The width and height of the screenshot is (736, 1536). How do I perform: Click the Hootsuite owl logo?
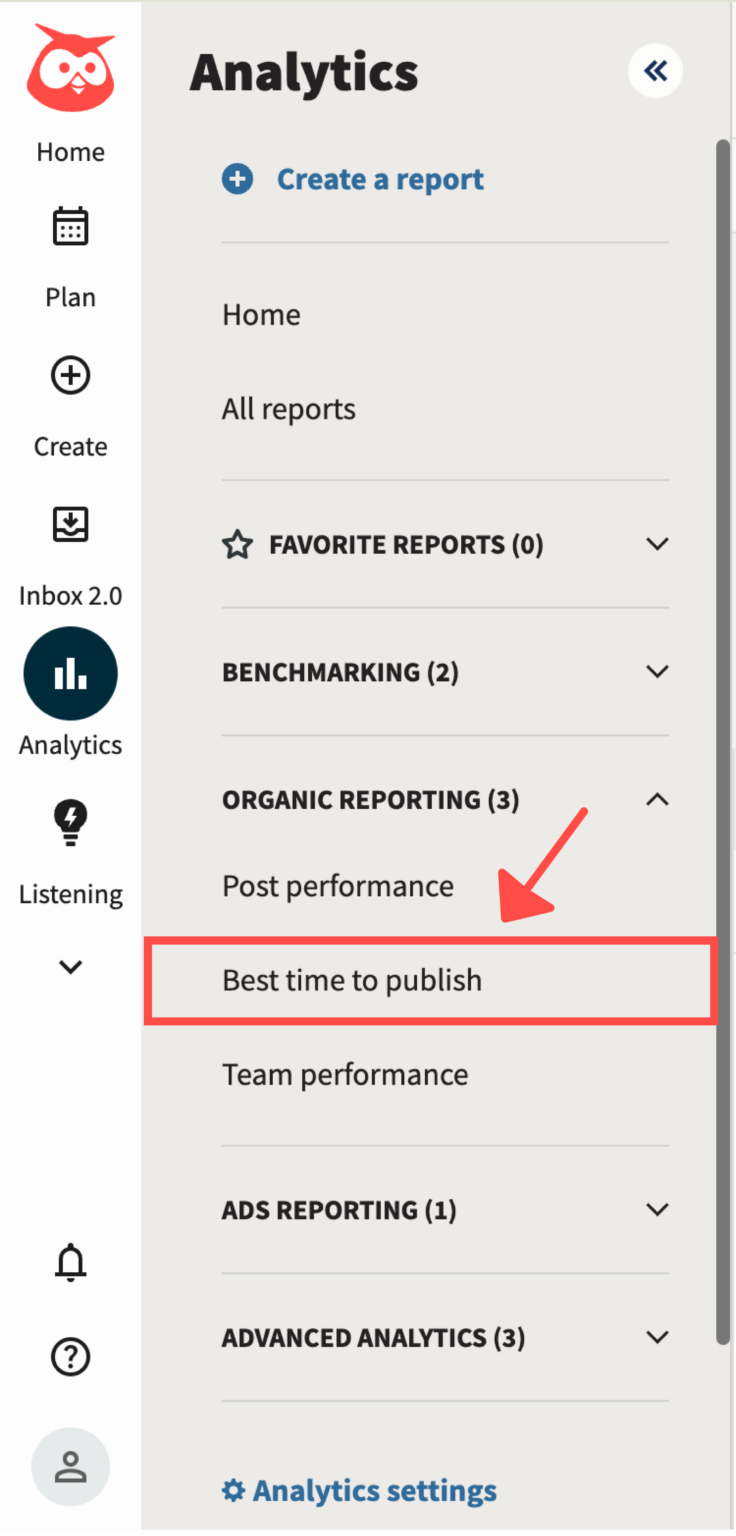(x=70, y=67)
